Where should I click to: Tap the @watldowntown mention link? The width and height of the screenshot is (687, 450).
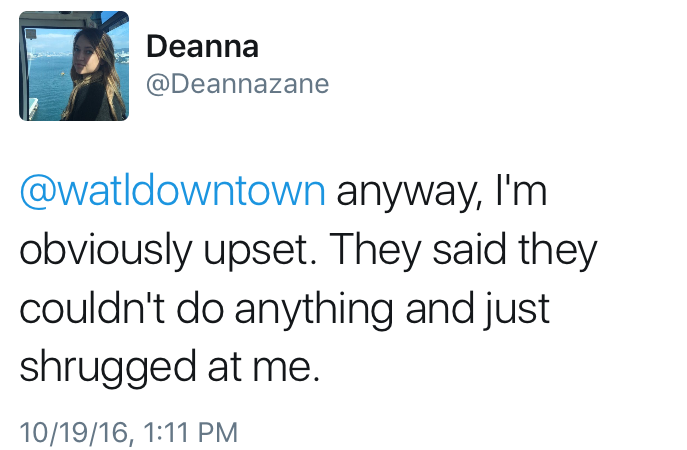172,191
